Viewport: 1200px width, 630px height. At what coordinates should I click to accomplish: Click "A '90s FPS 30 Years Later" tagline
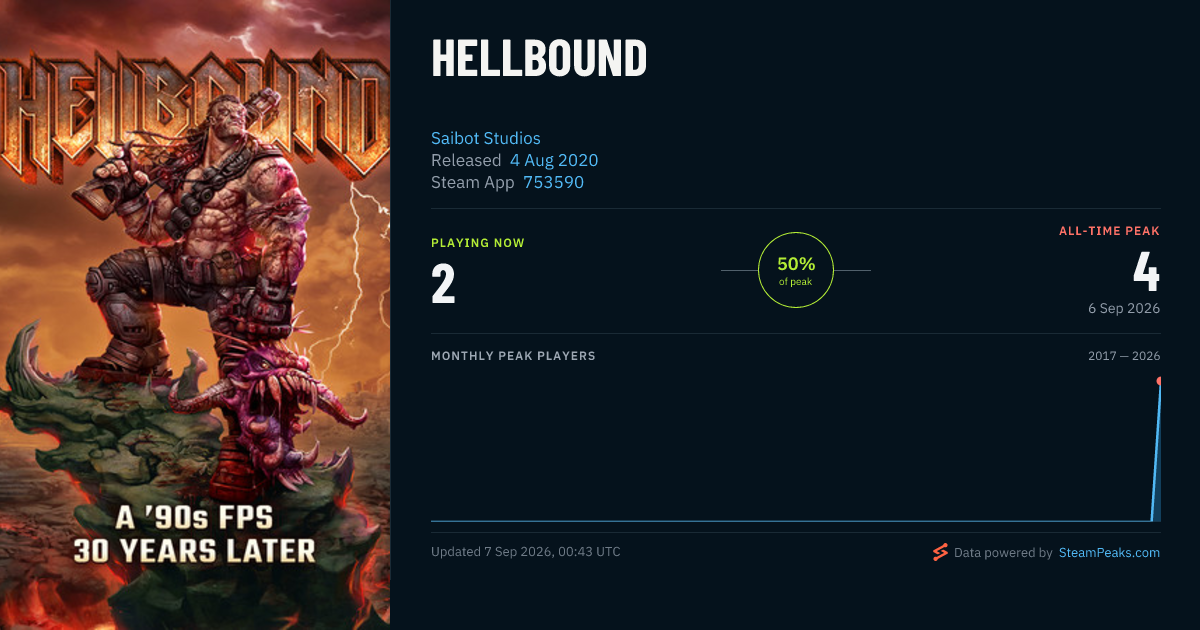coord(194,534)
